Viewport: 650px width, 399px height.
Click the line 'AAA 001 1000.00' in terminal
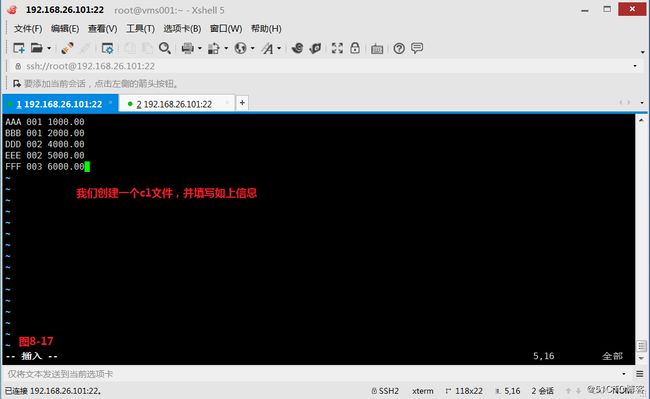coord(45,122)
